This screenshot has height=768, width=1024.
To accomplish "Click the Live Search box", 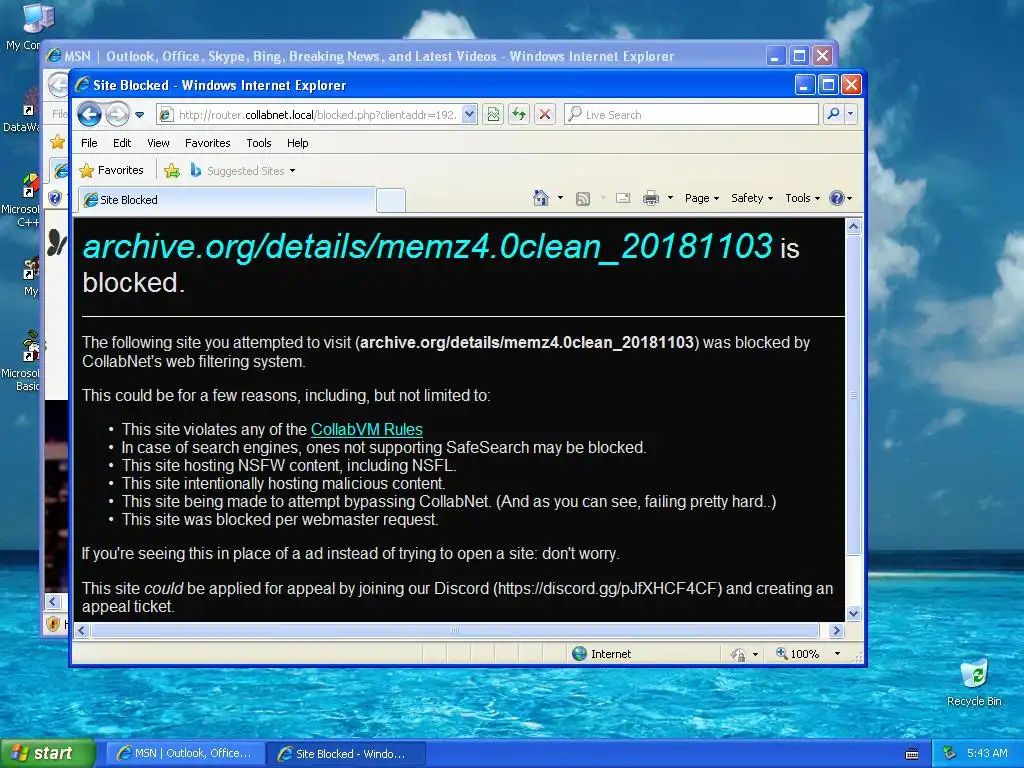I will coord(692,115).
